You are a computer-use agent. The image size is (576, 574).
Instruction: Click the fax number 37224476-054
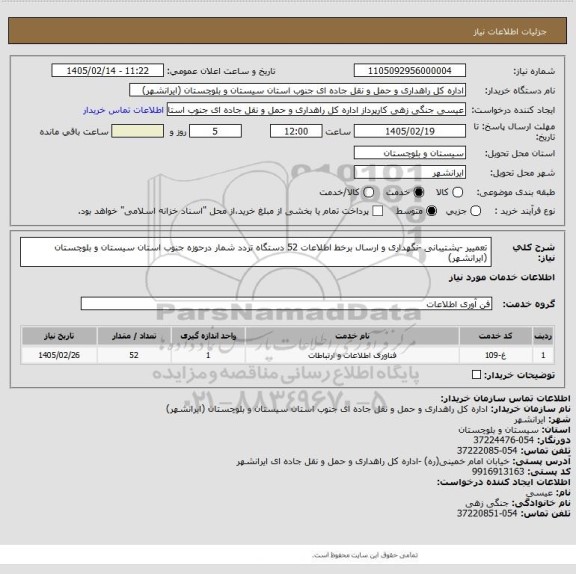pos(503,440)
